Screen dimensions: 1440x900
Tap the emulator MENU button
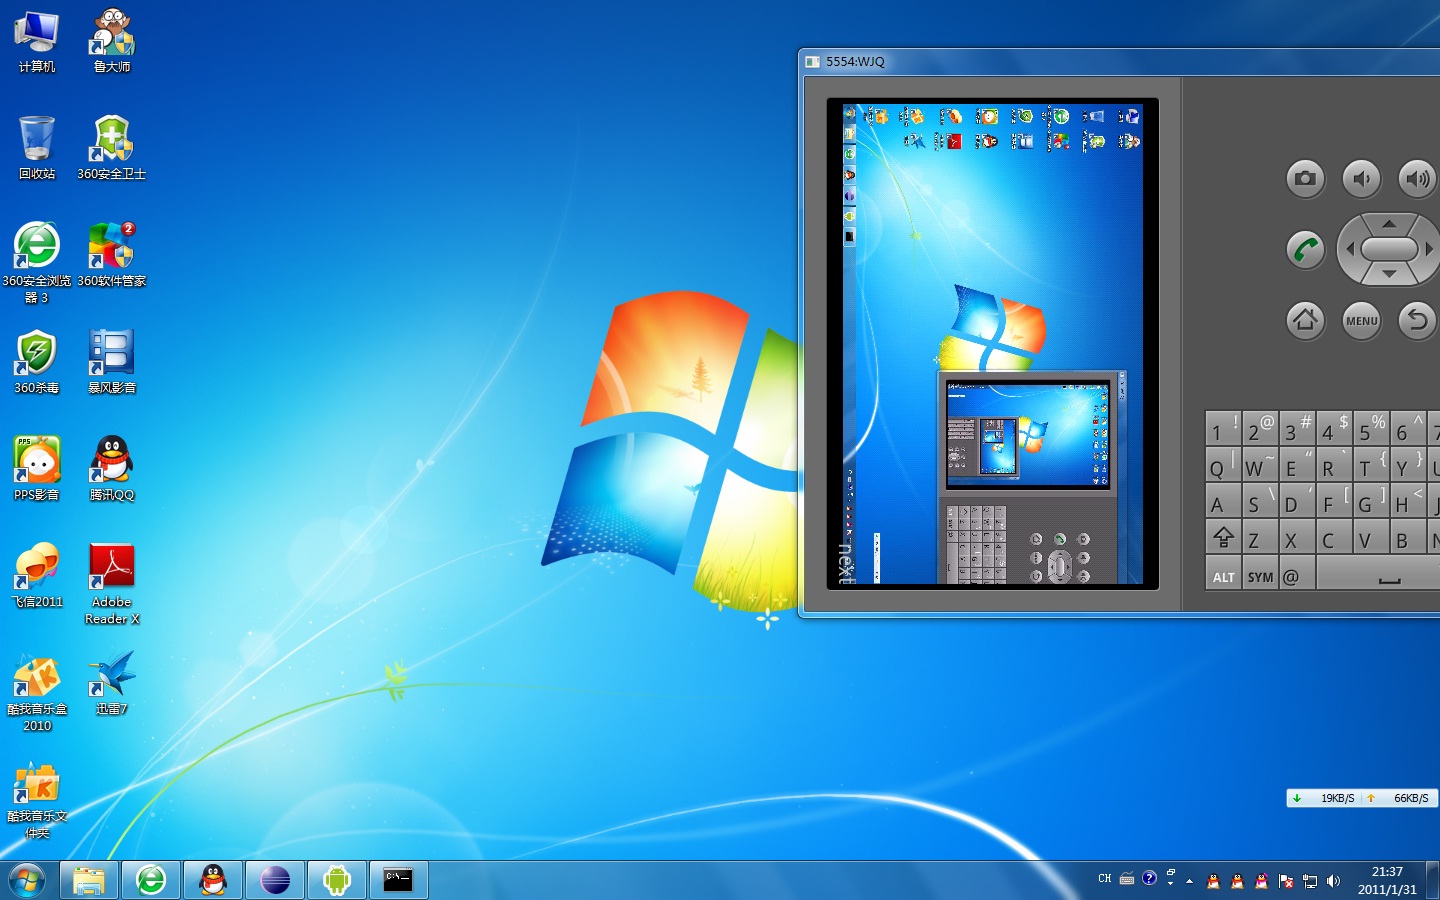pos(1361,320)
